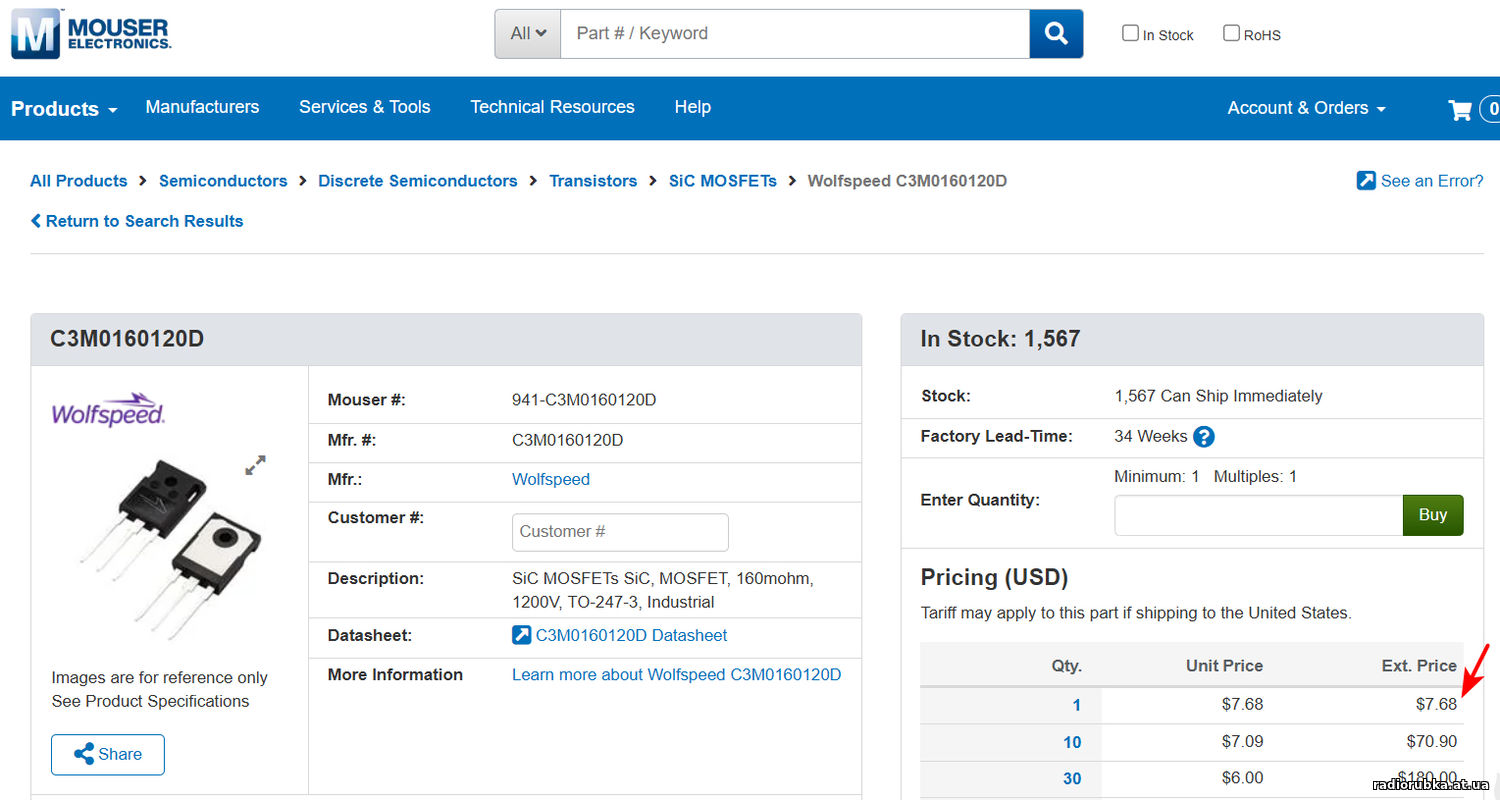Focus the Enter Quantity input box
This screenshot has width=1500, height=800.
tap(1259, 515)
